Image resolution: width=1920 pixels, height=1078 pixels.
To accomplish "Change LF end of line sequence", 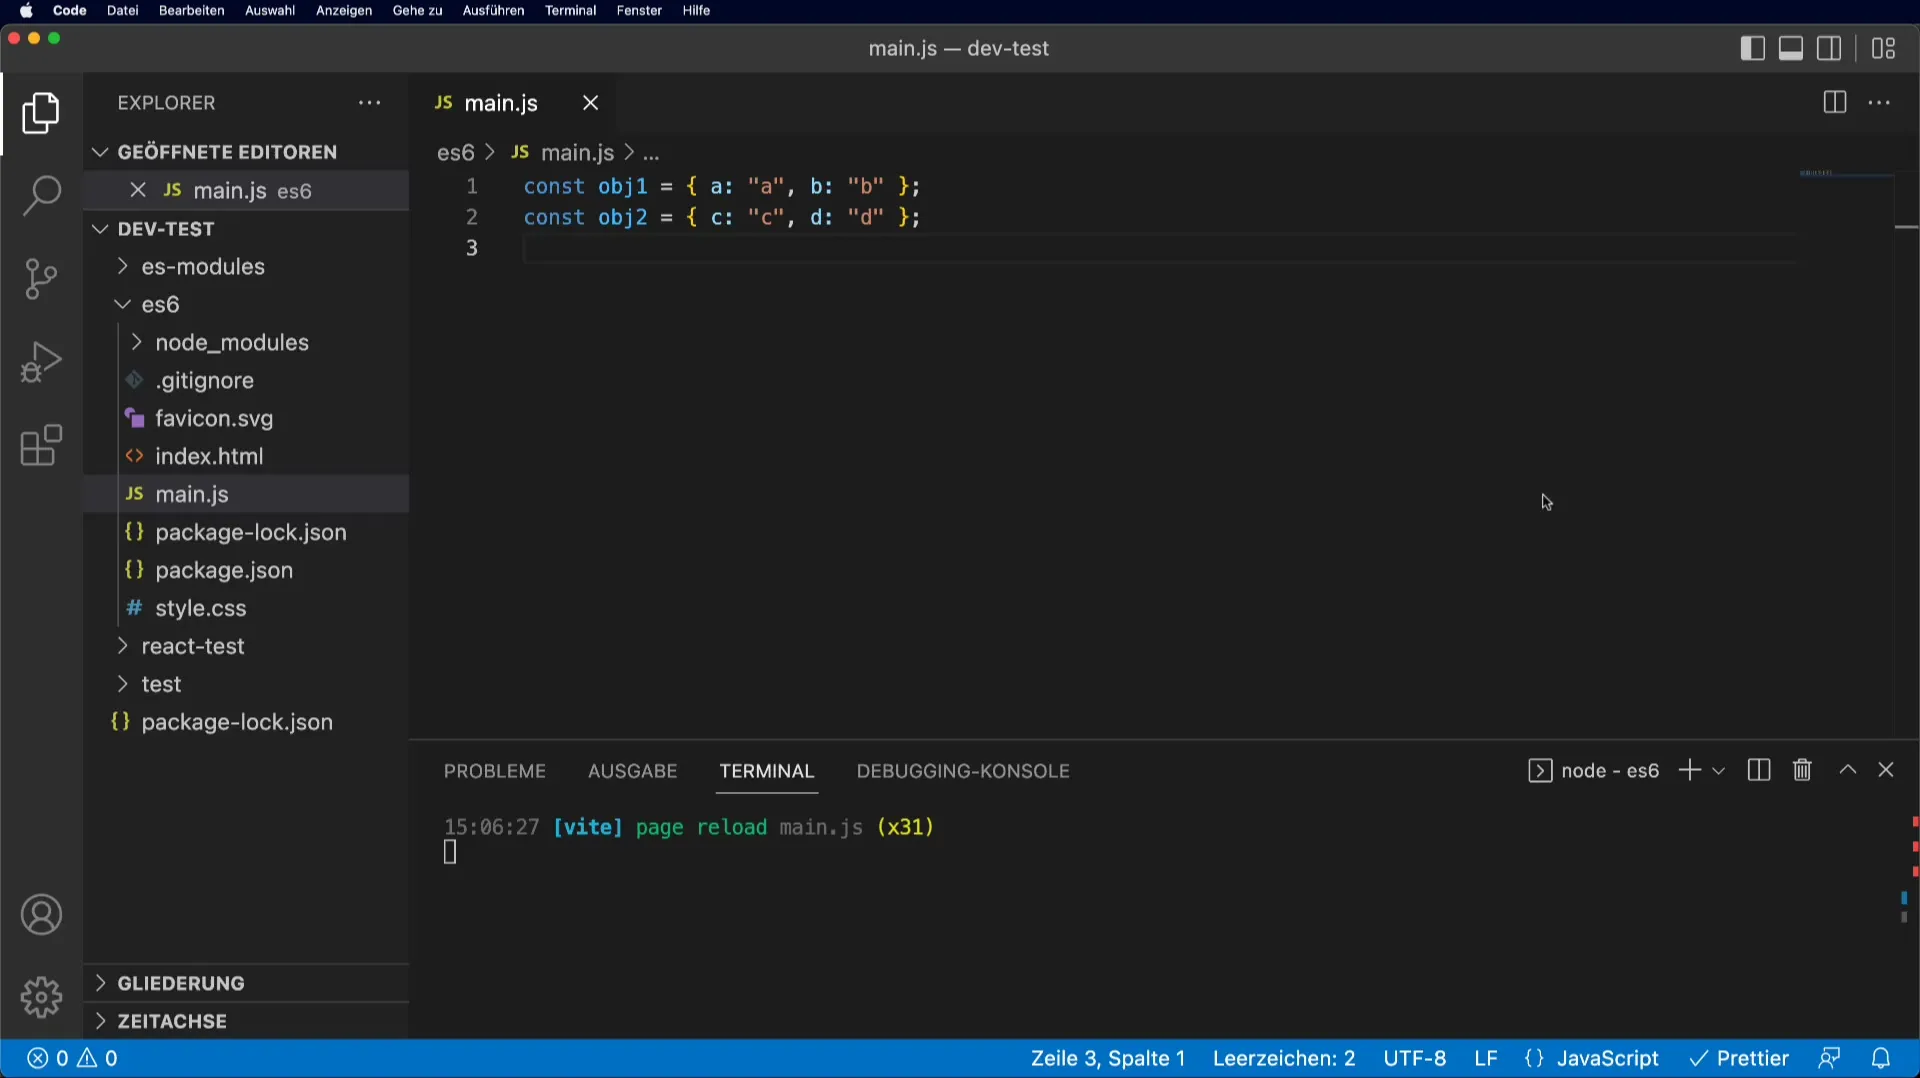I will click(x=1486, y=1058).
